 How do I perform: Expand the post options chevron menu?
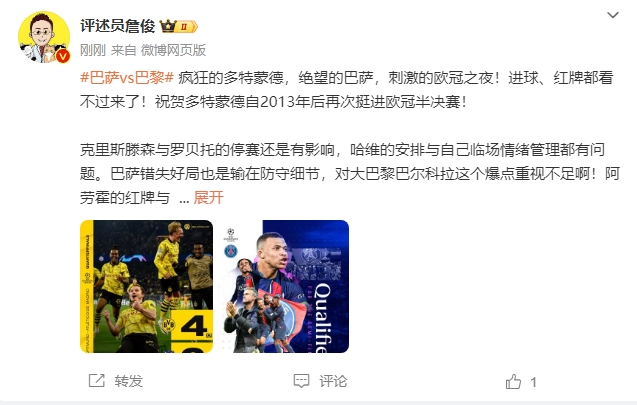pos(612,15)
